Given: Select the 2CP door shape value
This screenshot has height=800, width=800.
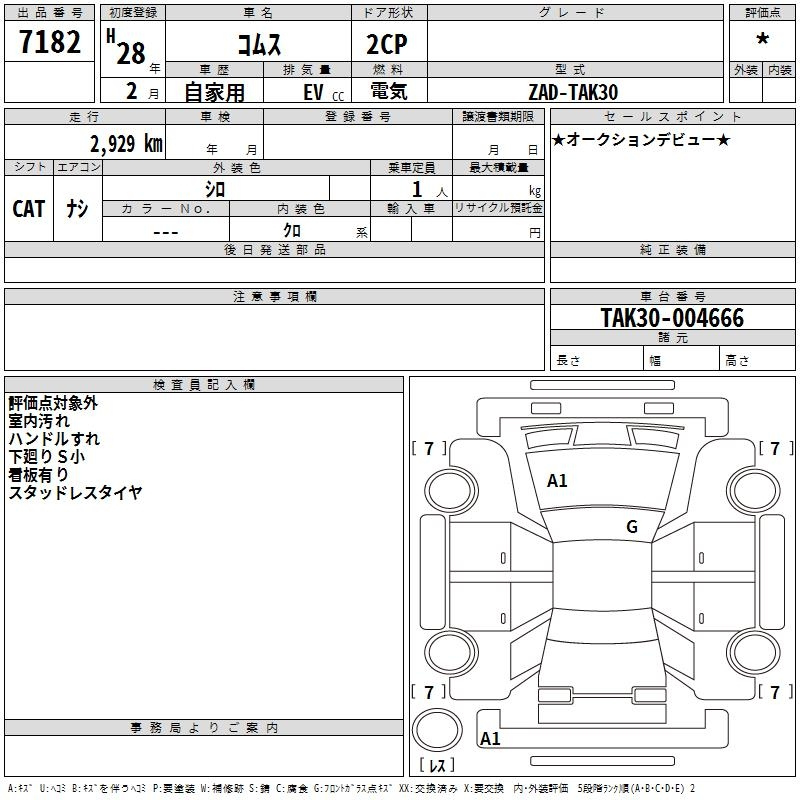Looking at the screenshot, I should pyautogui.click(x=388, y=46).
